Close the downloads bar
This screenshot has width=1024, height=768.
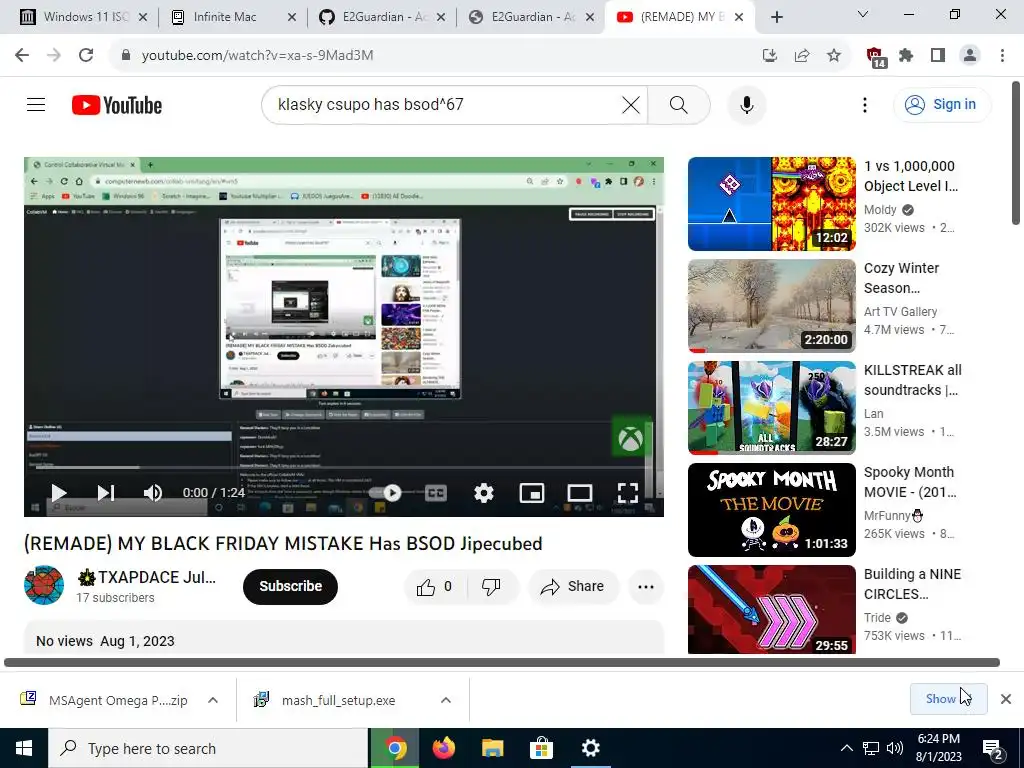(x=1006, y=699)
